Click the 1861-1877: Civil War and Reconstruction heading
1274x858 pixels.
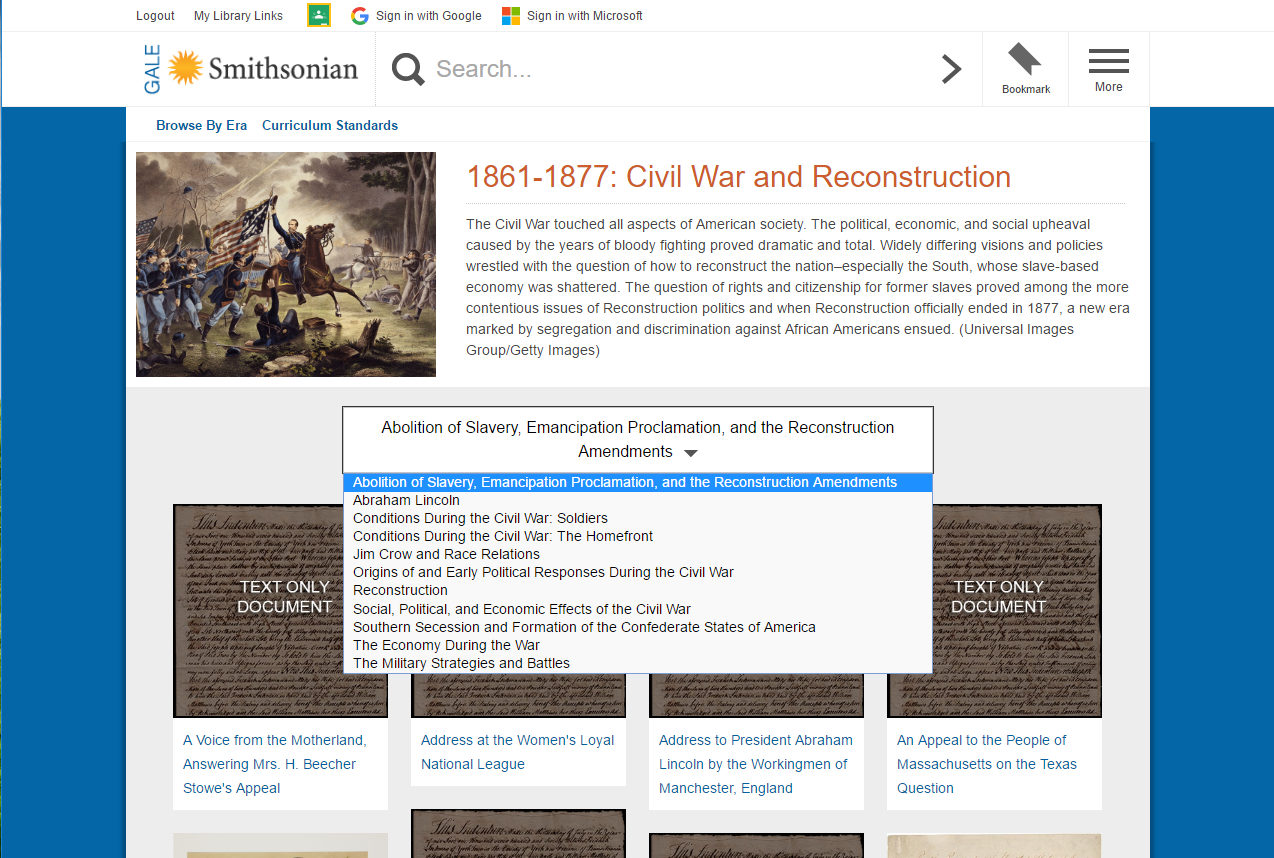[739, 177]
